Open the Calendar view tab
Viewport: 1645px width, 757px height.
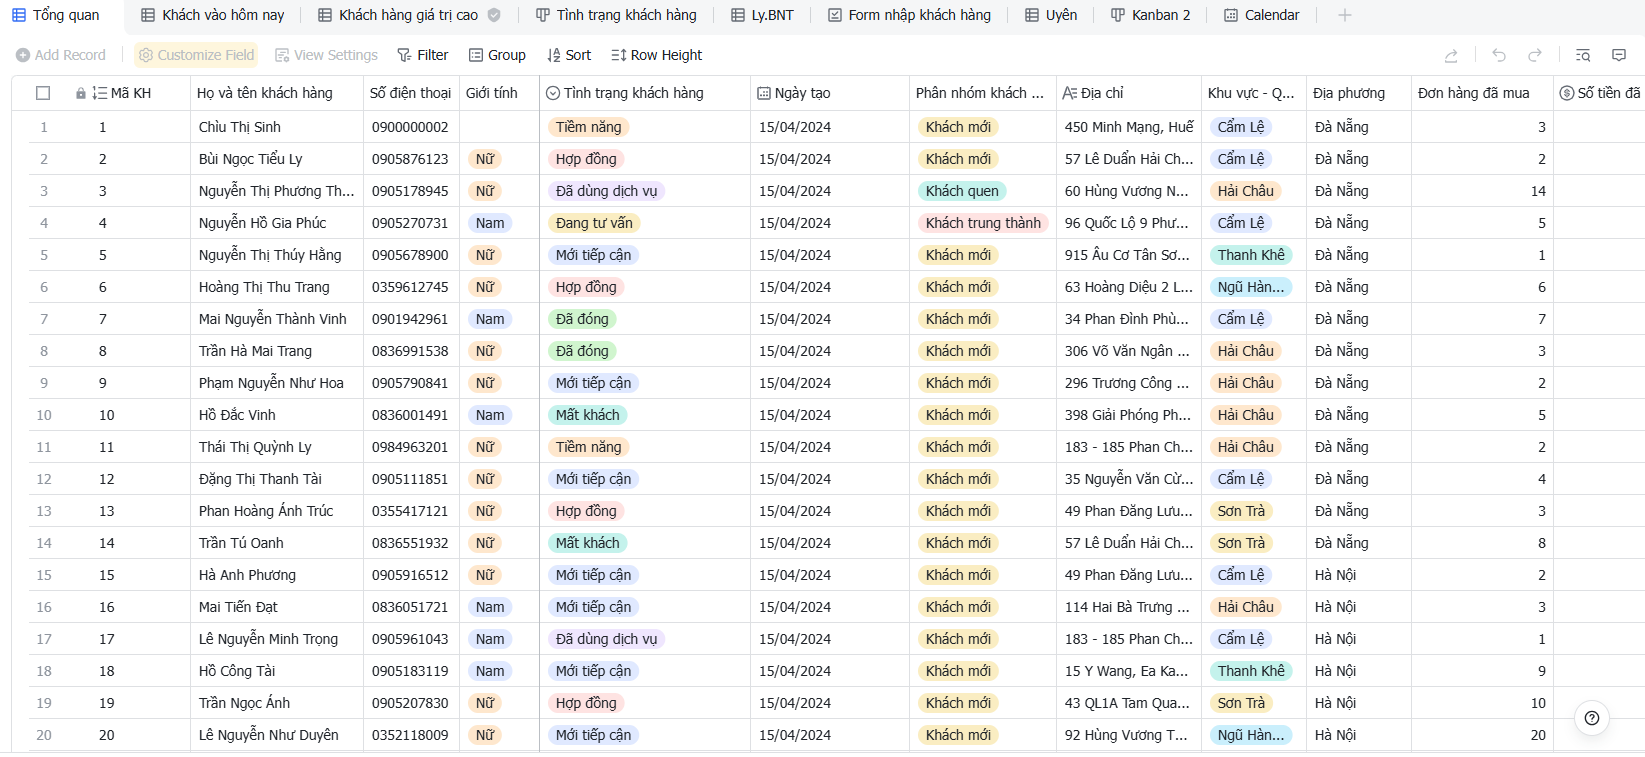coord(1262,15)
